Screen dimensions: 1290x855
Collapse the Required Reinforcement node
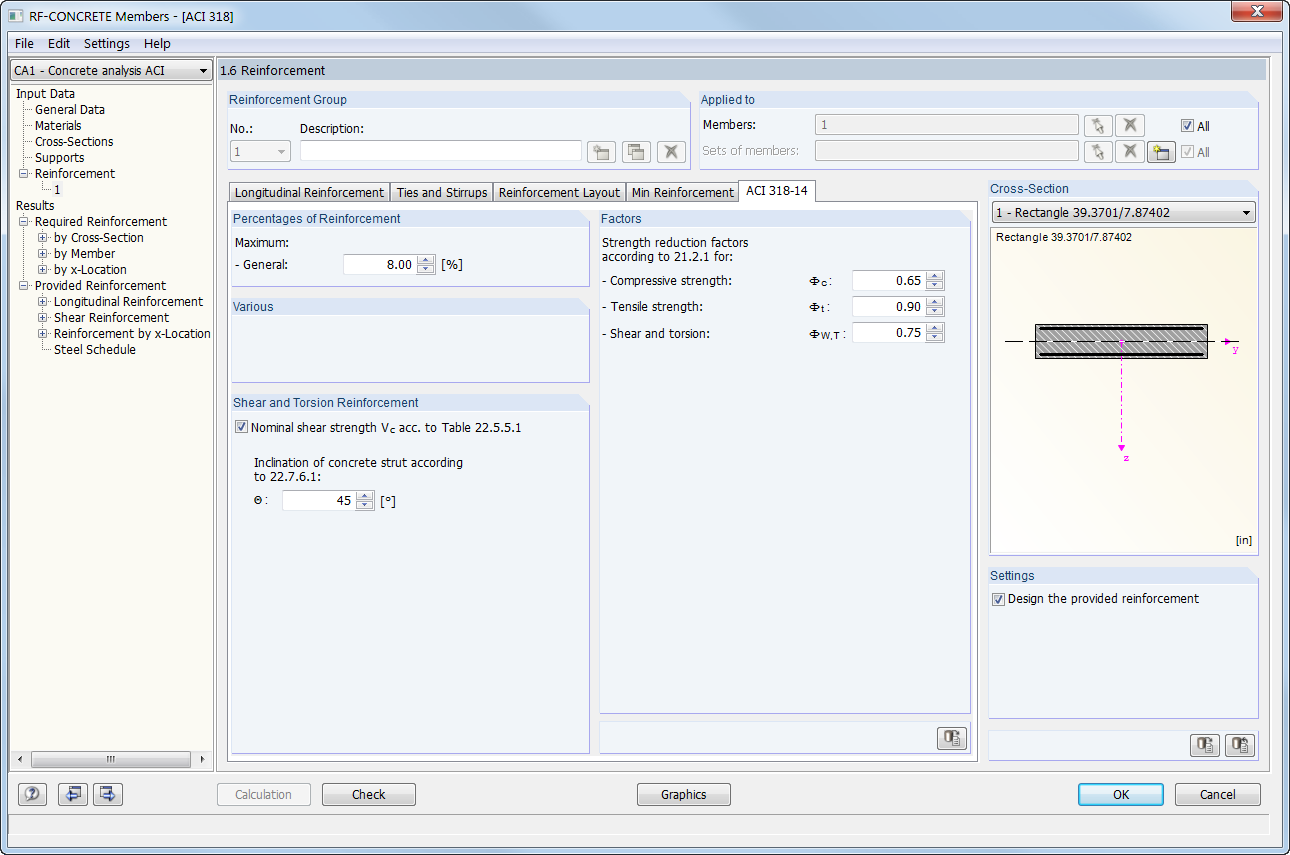coord(24,222)
